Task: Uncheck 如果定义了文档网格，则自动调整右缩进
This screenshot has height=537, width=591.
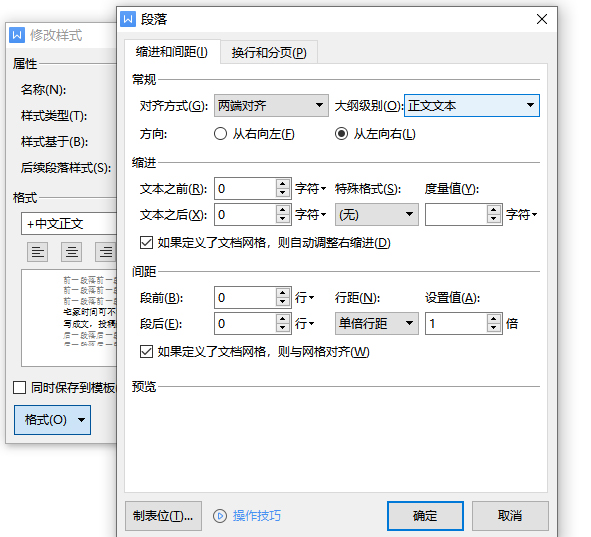Action: 146,243
